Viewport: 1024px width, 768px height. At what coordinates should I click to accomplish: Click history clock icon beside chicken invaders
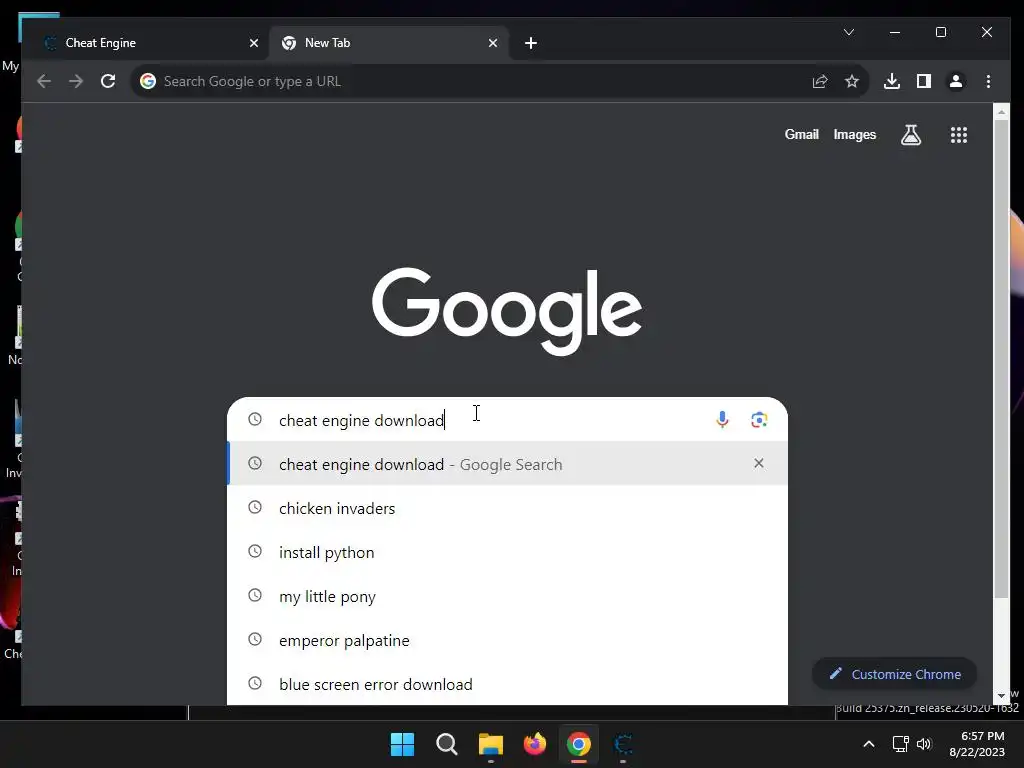point(255,507)
